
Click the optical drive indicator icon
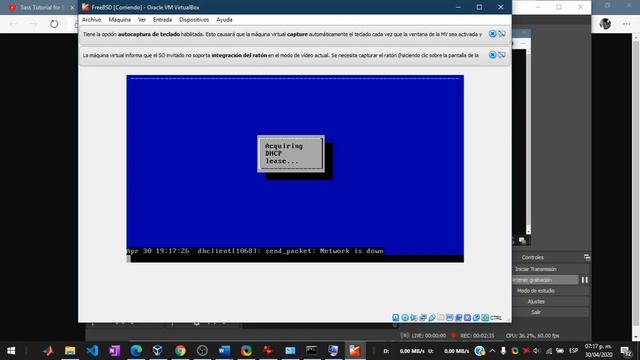click(x=404, y=318)
